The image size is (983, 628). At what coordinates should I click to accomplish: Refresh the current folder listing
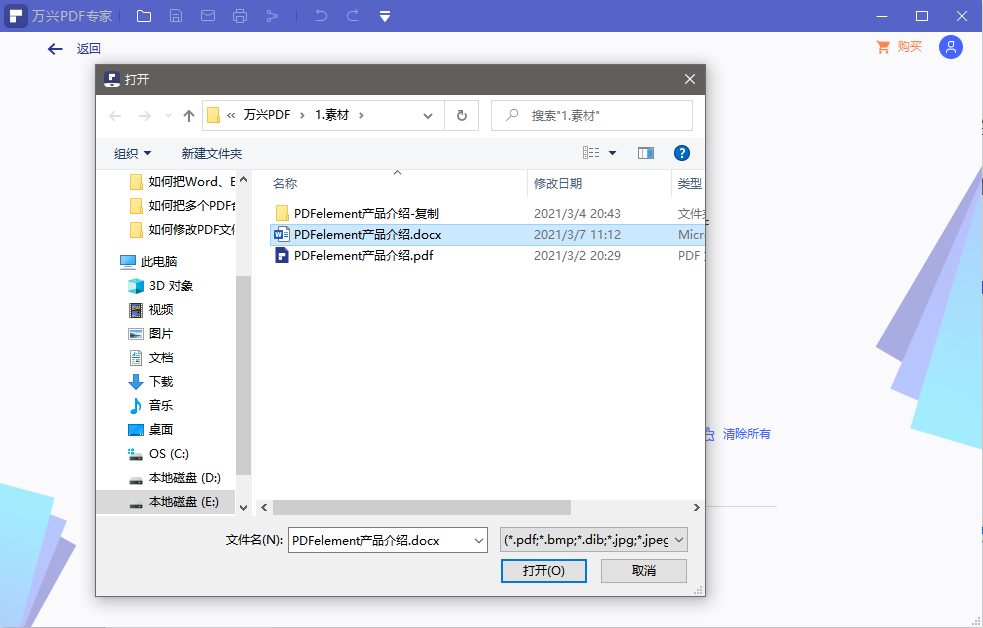pyautogui.click(x=461, y=116)
